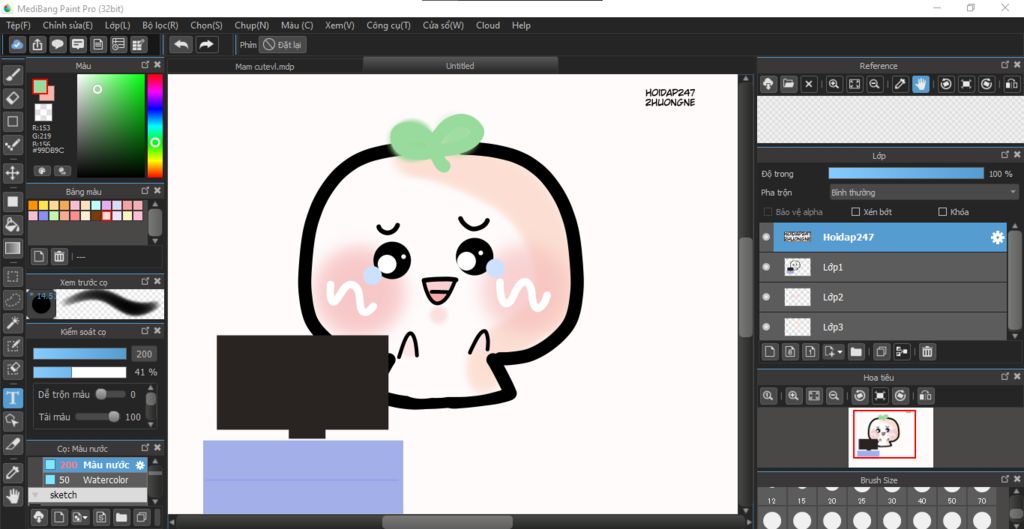Hide the Lớp3 layer
The image size is (1024, 529).
point(766,327)
